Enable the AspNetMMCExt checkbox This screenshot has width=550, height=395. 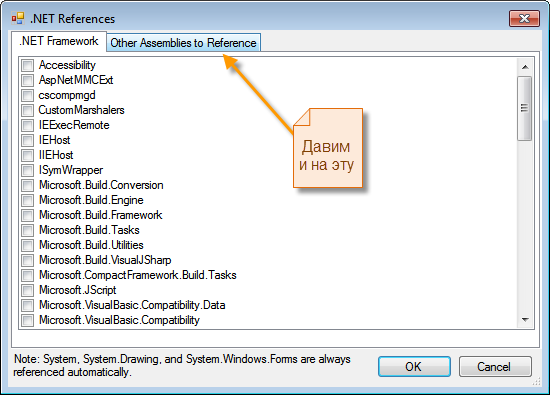[x=27, y=80]
